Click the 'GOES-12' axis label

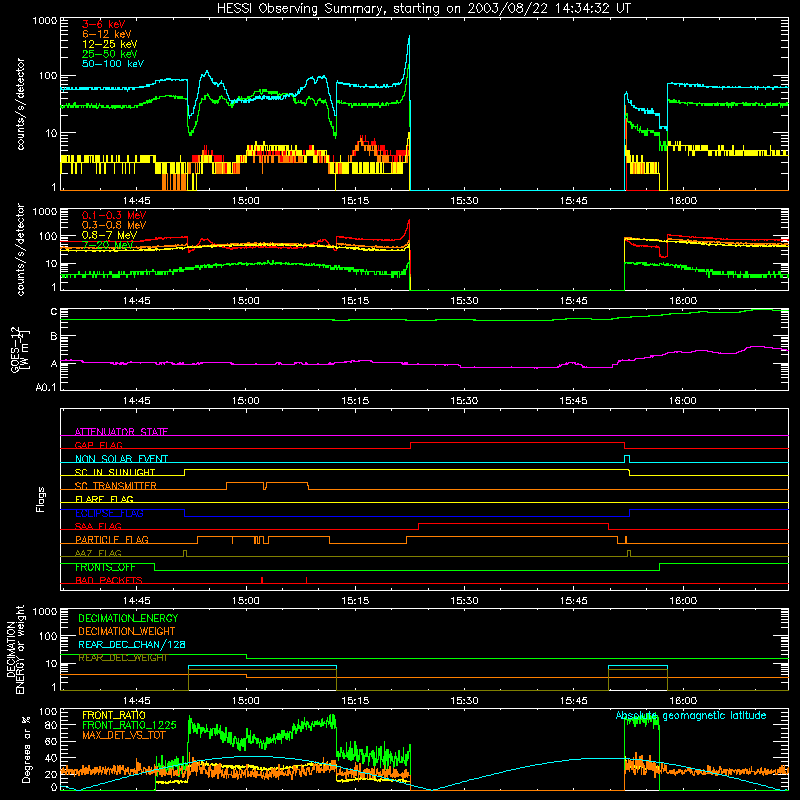pos(16,349)
